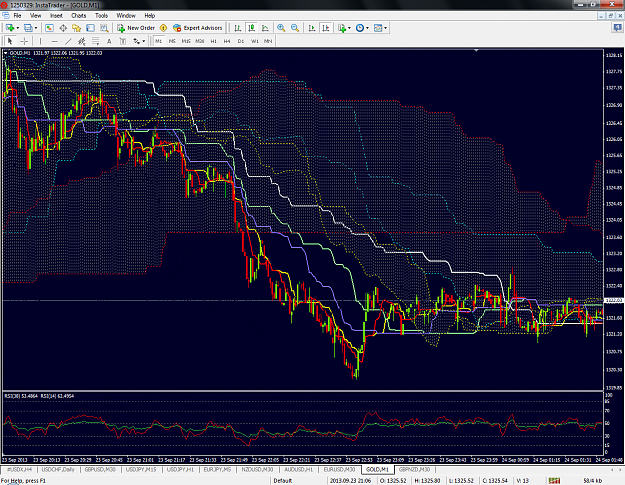The height and width of the screenshot is (485, 625).
Task: Switch to line chart display
Action: pos(265,28)
